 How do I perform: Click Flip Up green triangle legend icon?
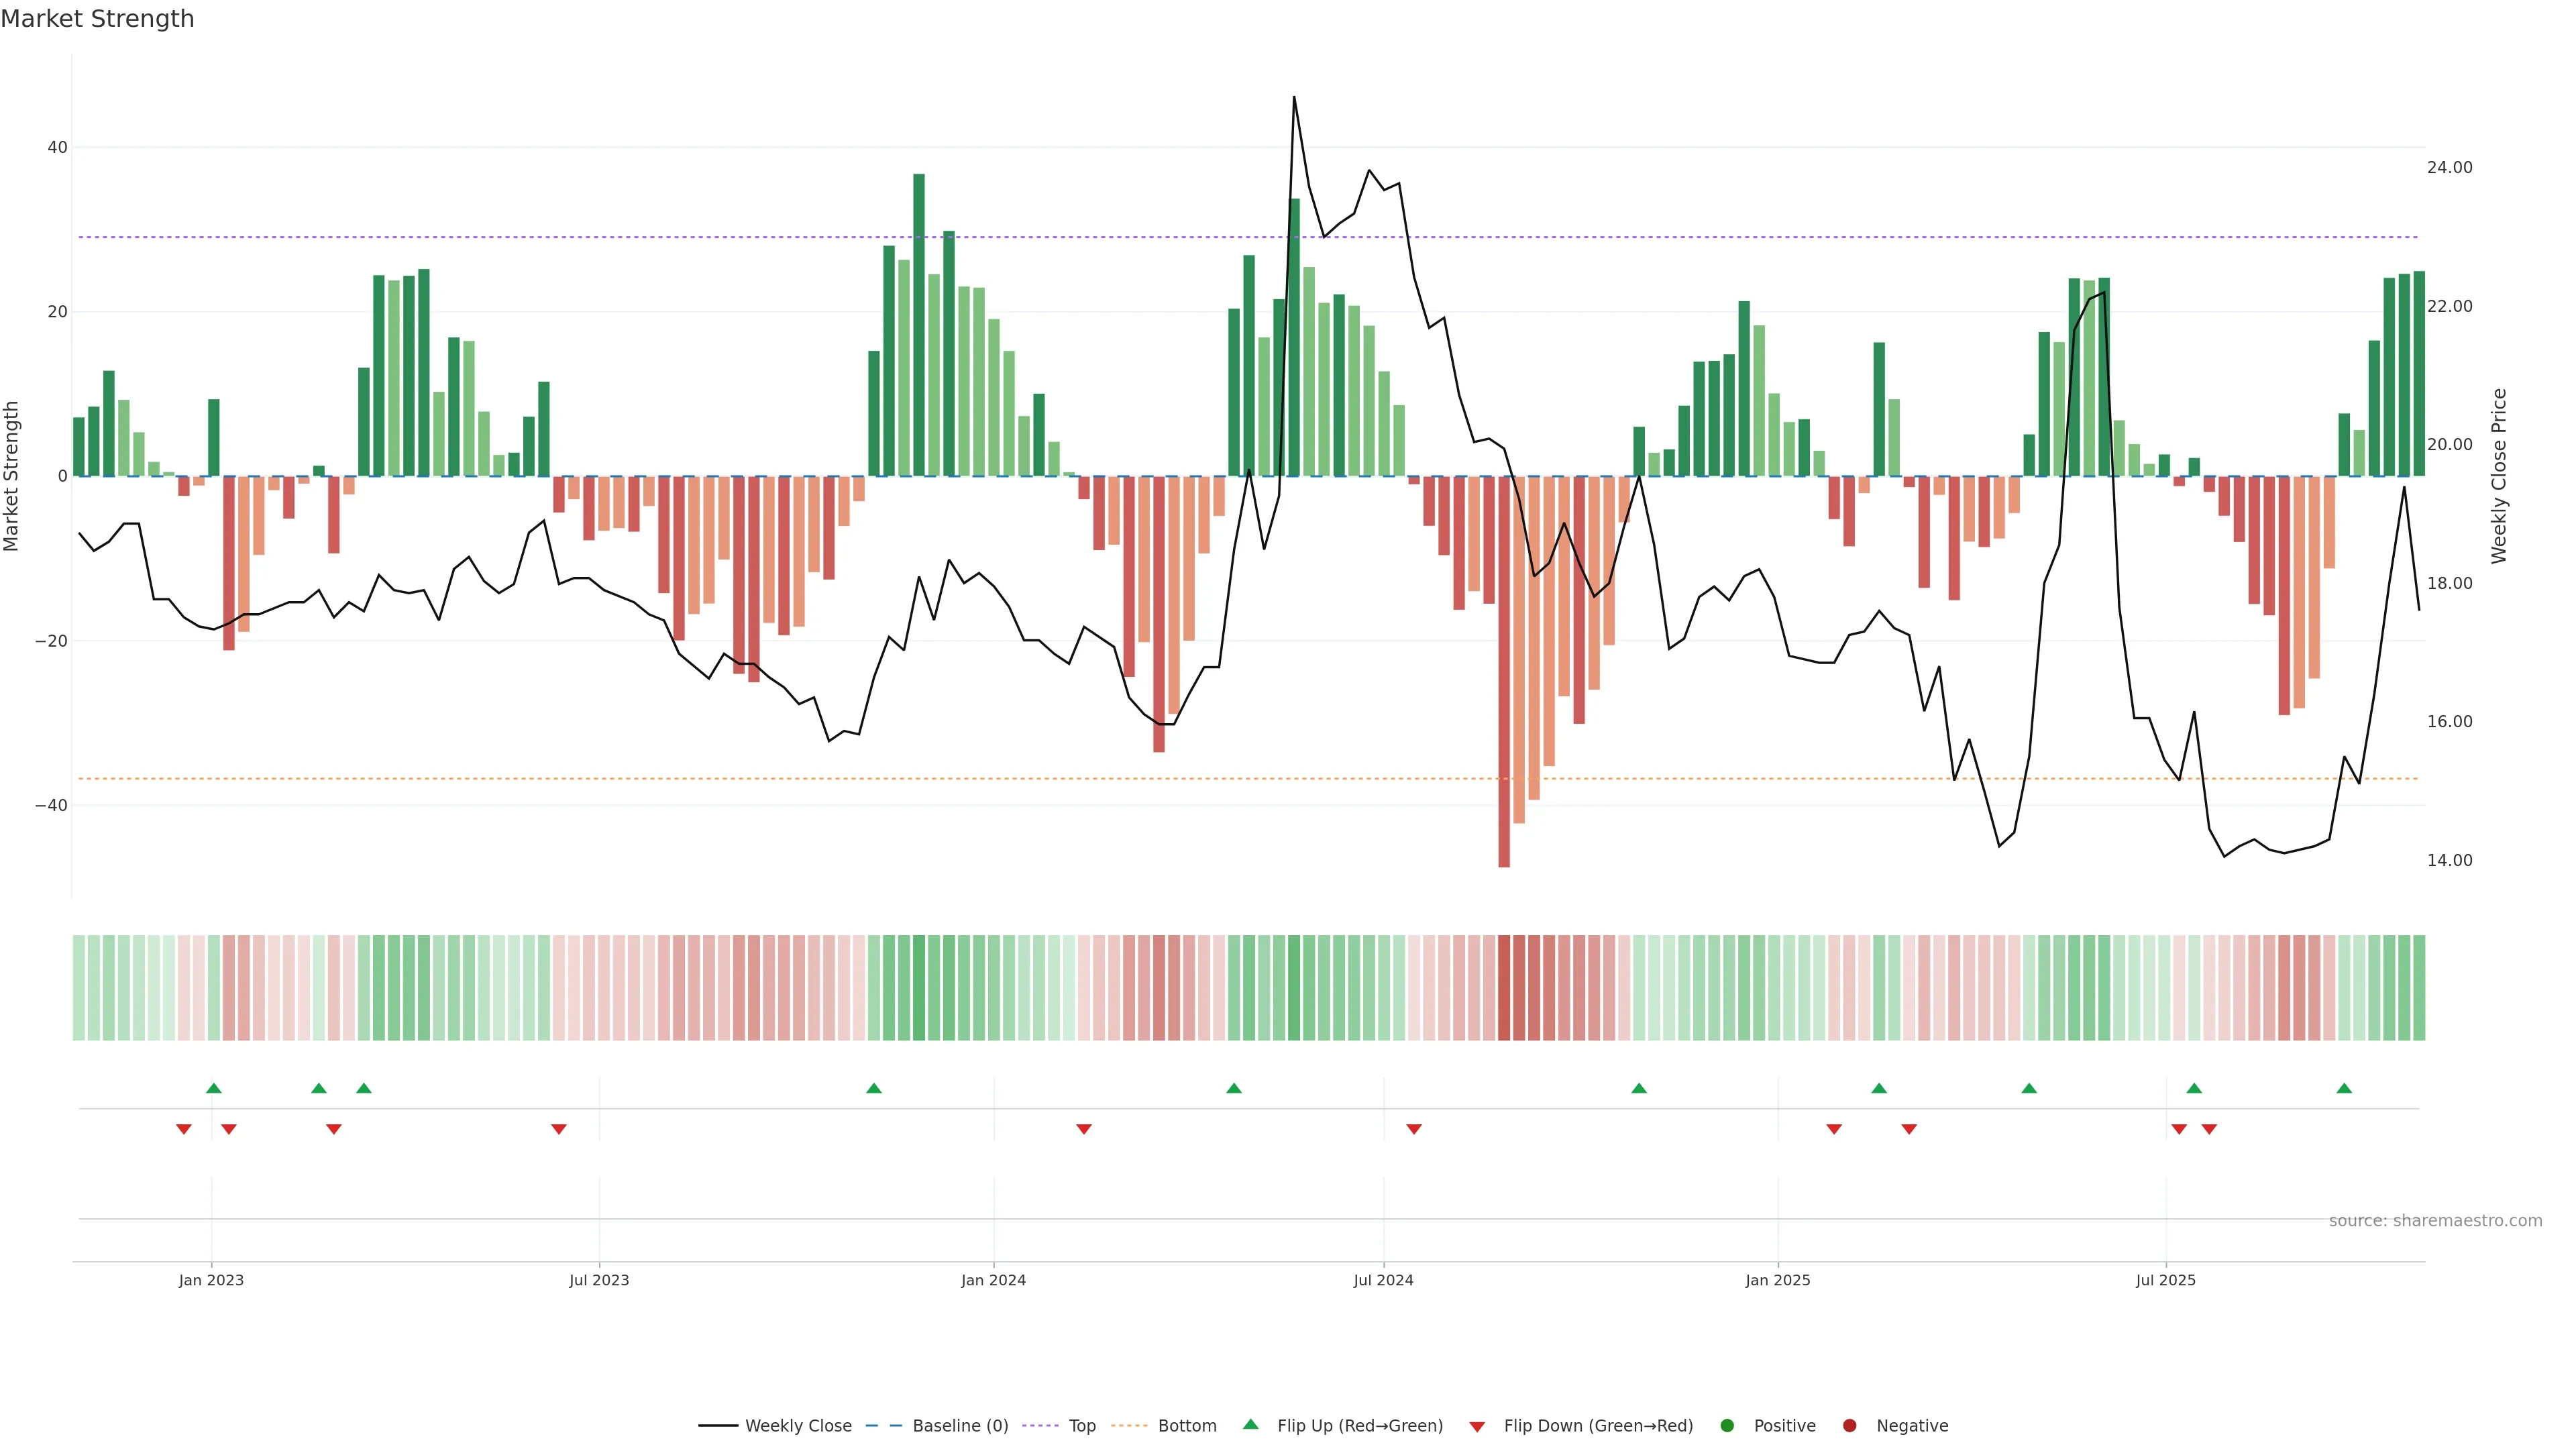pos(1250,1425)
